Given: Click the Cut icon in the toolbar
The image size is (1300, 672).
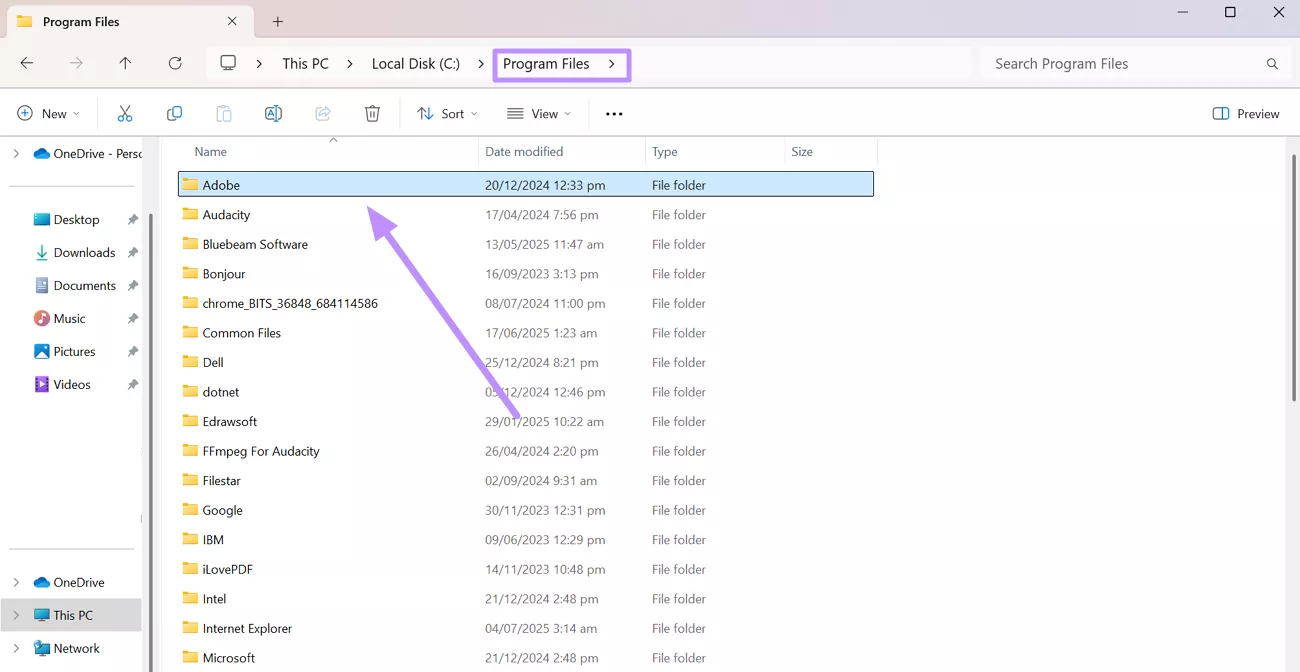Looking at the screenshot, I should tap(124, 113).
